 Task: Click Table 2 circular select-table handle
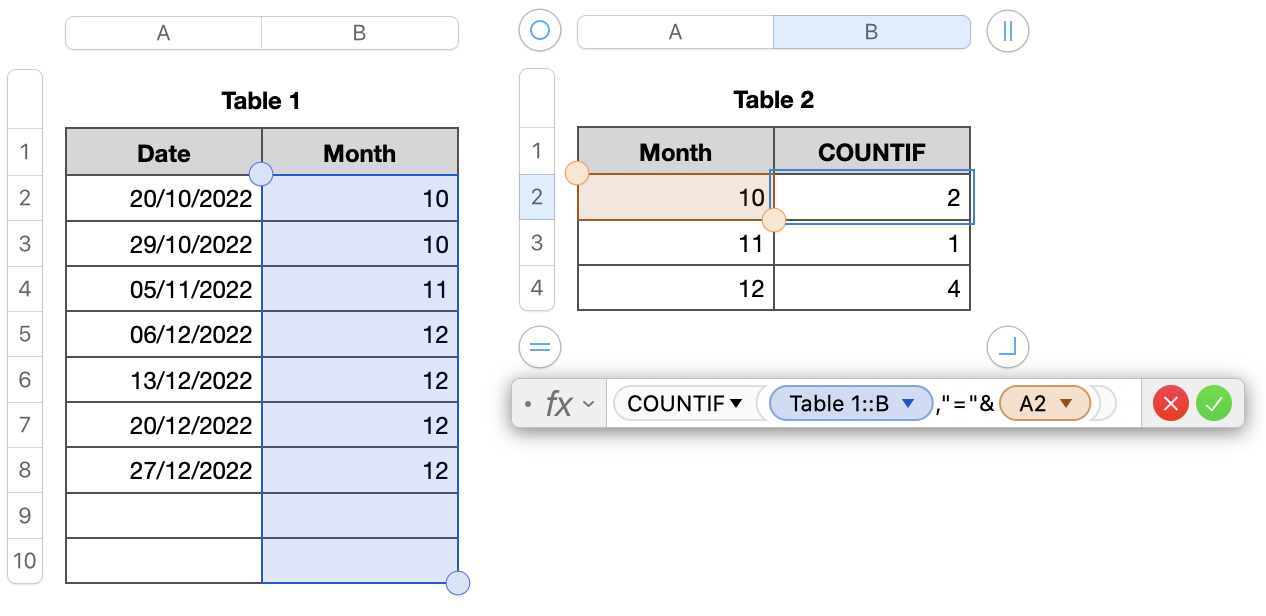point(540,31)
